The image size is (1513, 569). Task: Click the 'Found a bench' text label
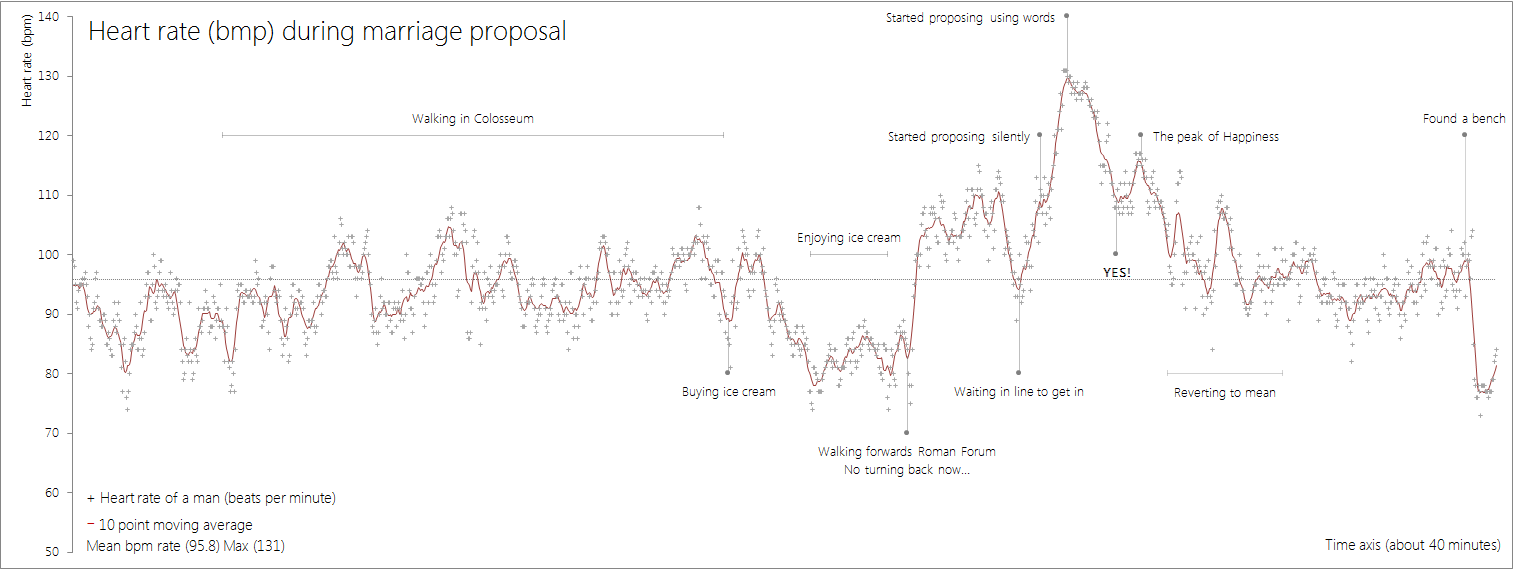[1464, 119]
